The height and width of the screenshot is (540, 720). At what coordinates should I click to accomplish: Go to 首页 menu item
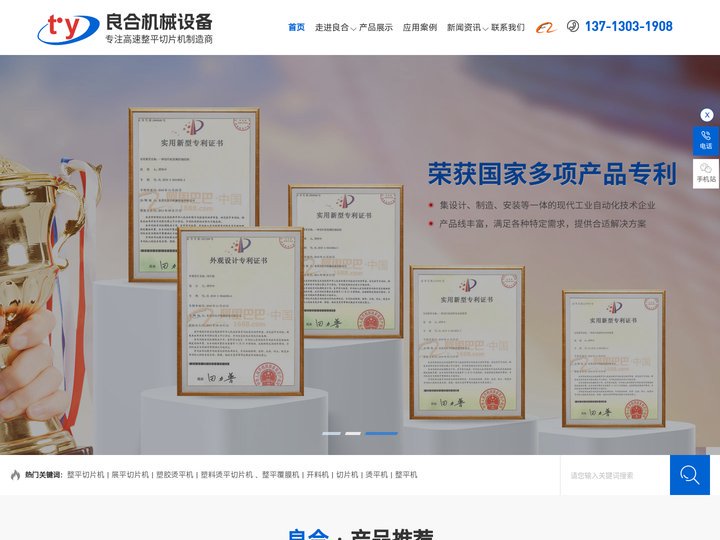pyautogui.click(x=296, y=28)
